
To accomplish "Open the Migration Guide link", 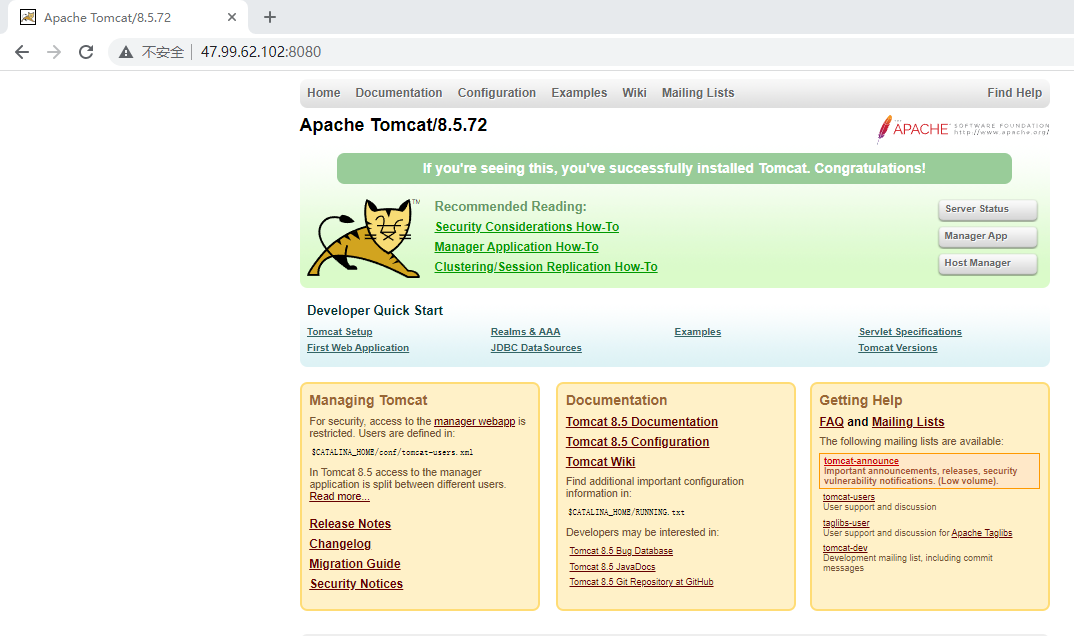I will tap(355, 563).
